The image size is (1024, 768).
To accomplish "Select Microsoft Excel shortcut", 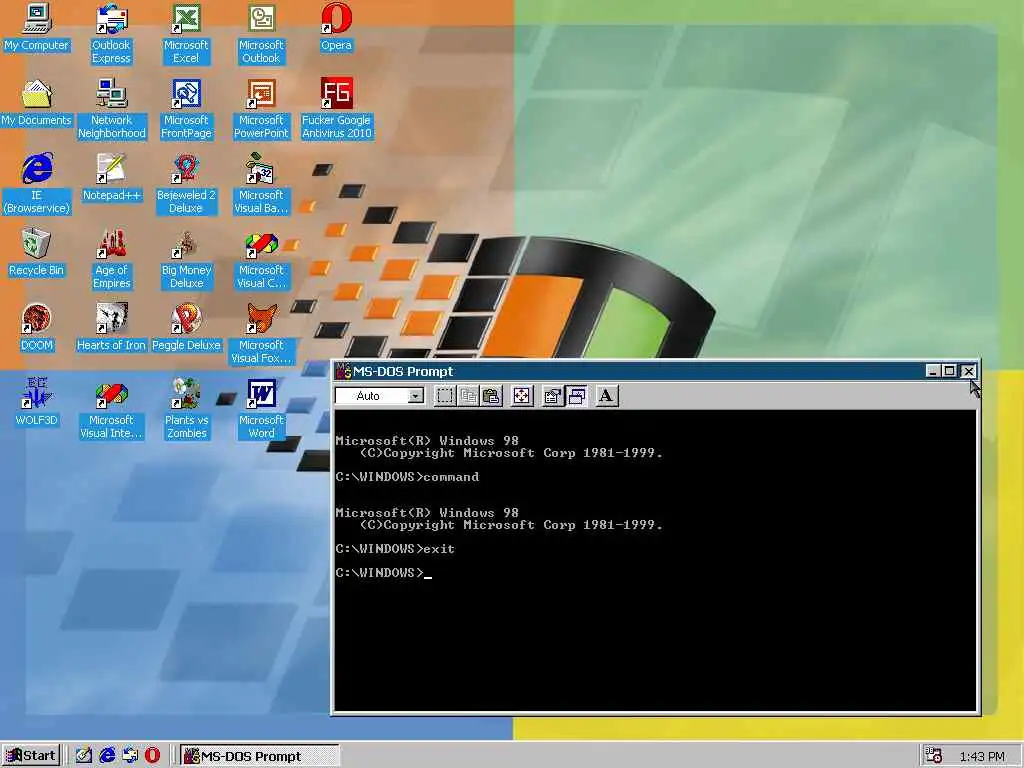I will tap(186, 34).
